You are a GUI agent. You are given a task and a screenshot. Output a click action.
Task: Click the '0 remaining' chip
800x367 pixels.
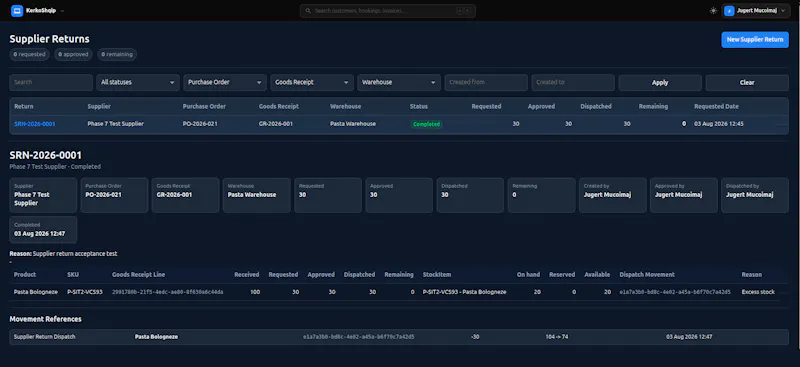coord(117,54)
